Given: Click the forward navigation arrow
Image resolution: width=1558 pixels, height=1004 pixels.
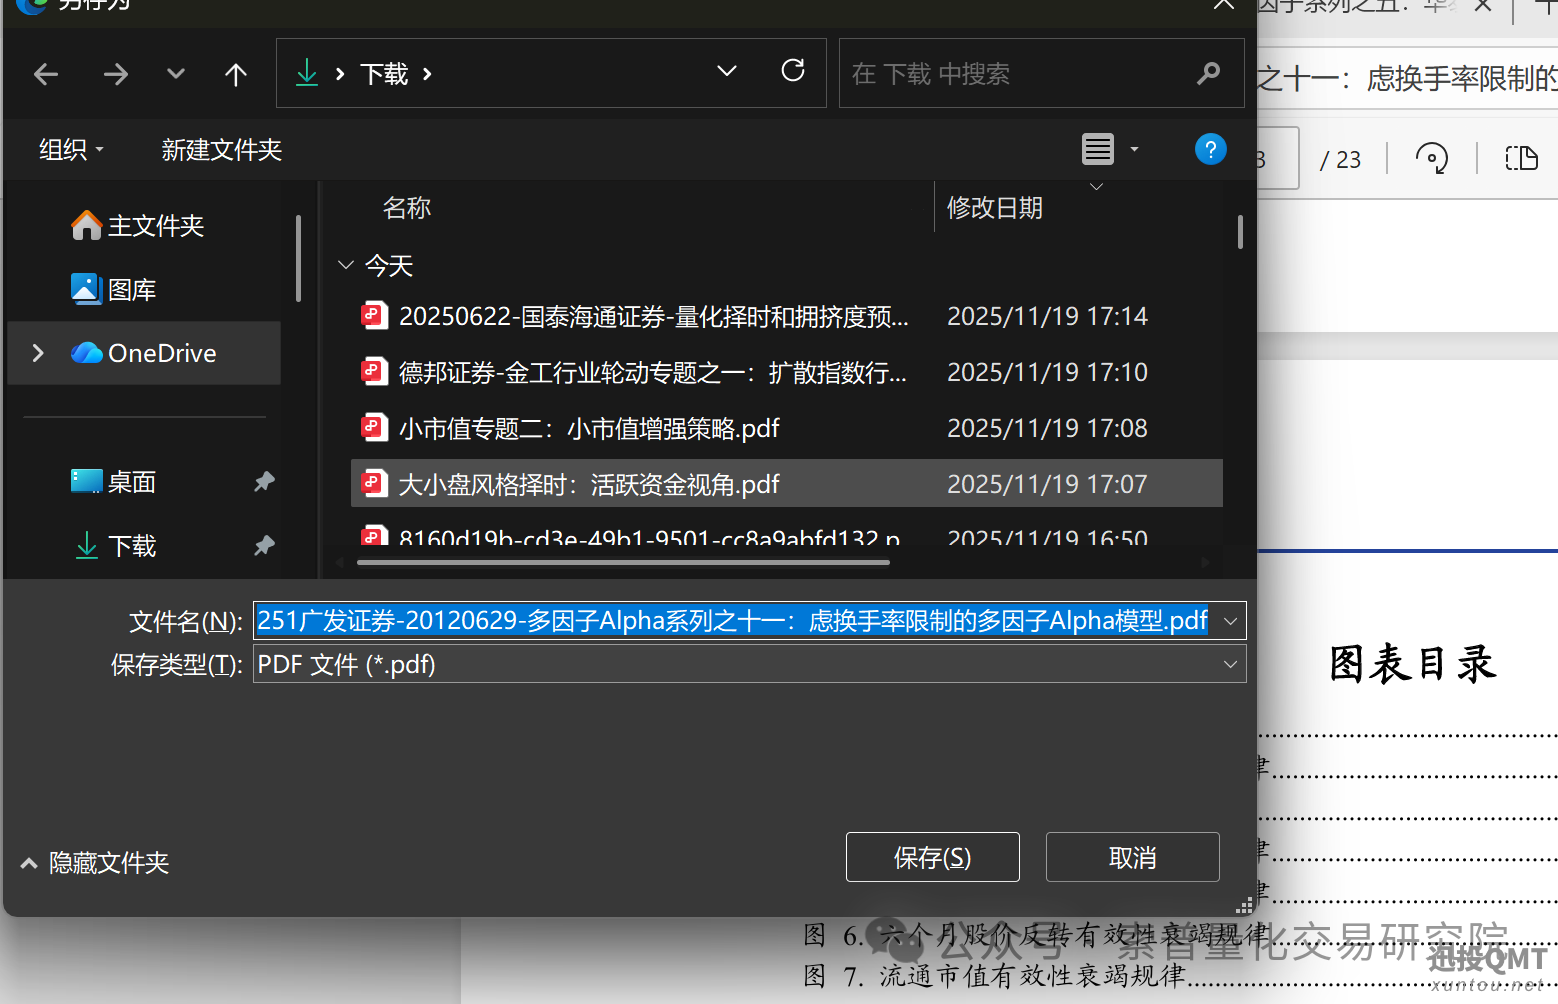Looking at the screenshot, I should pyautogui.click(x=115, y=73).
